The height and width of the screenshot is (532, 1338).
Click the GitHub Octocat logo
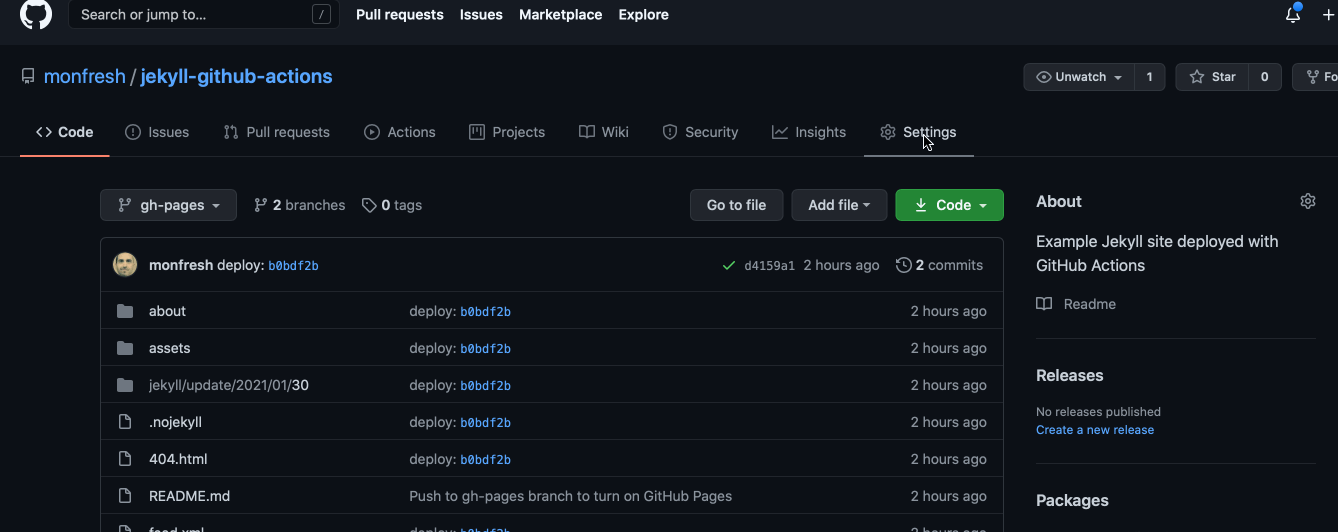[36, 14]
